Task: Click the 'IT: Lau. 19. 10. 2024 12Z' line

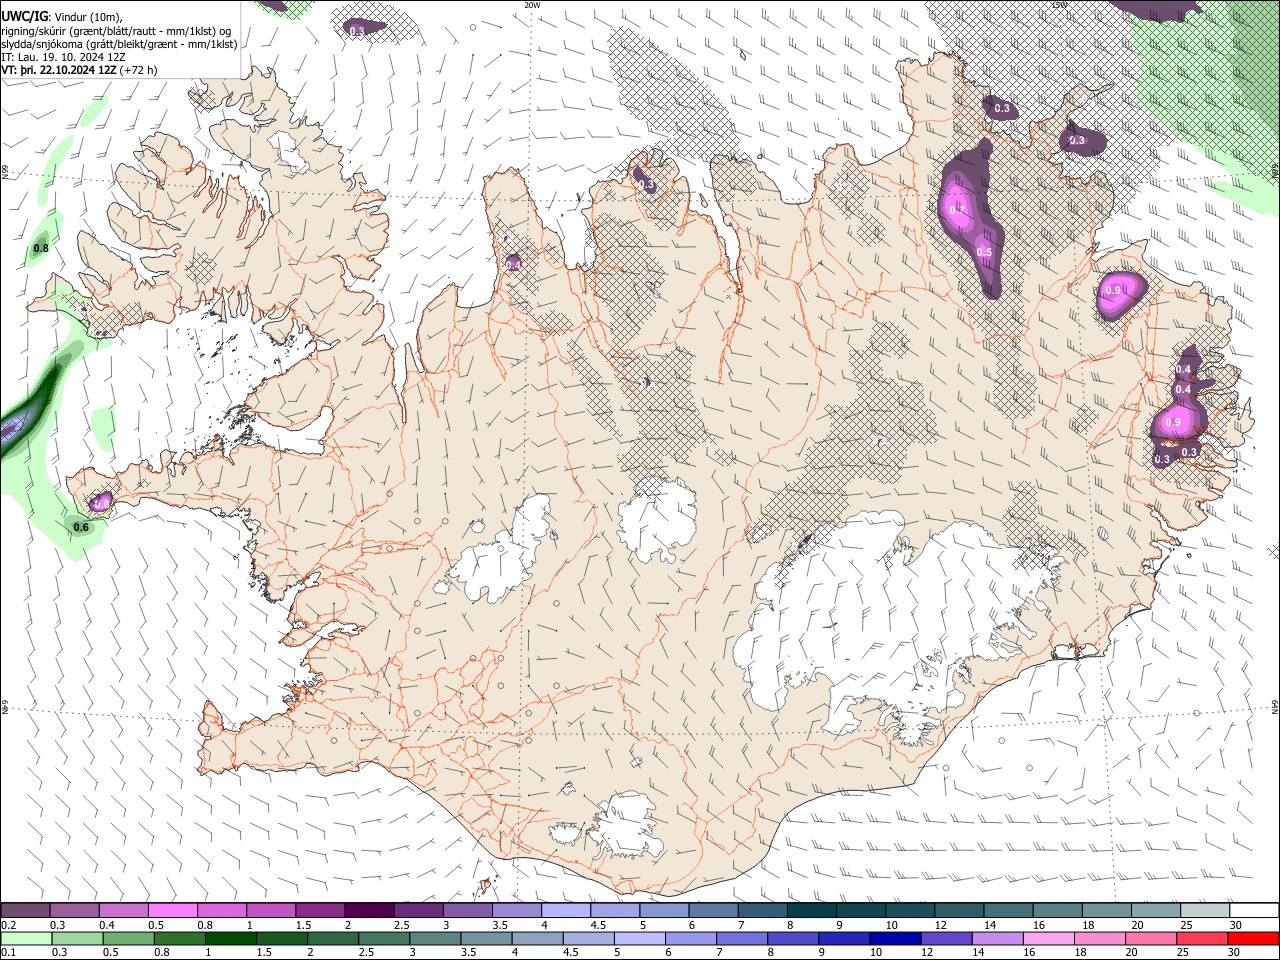Action: [x=64, y=57]
